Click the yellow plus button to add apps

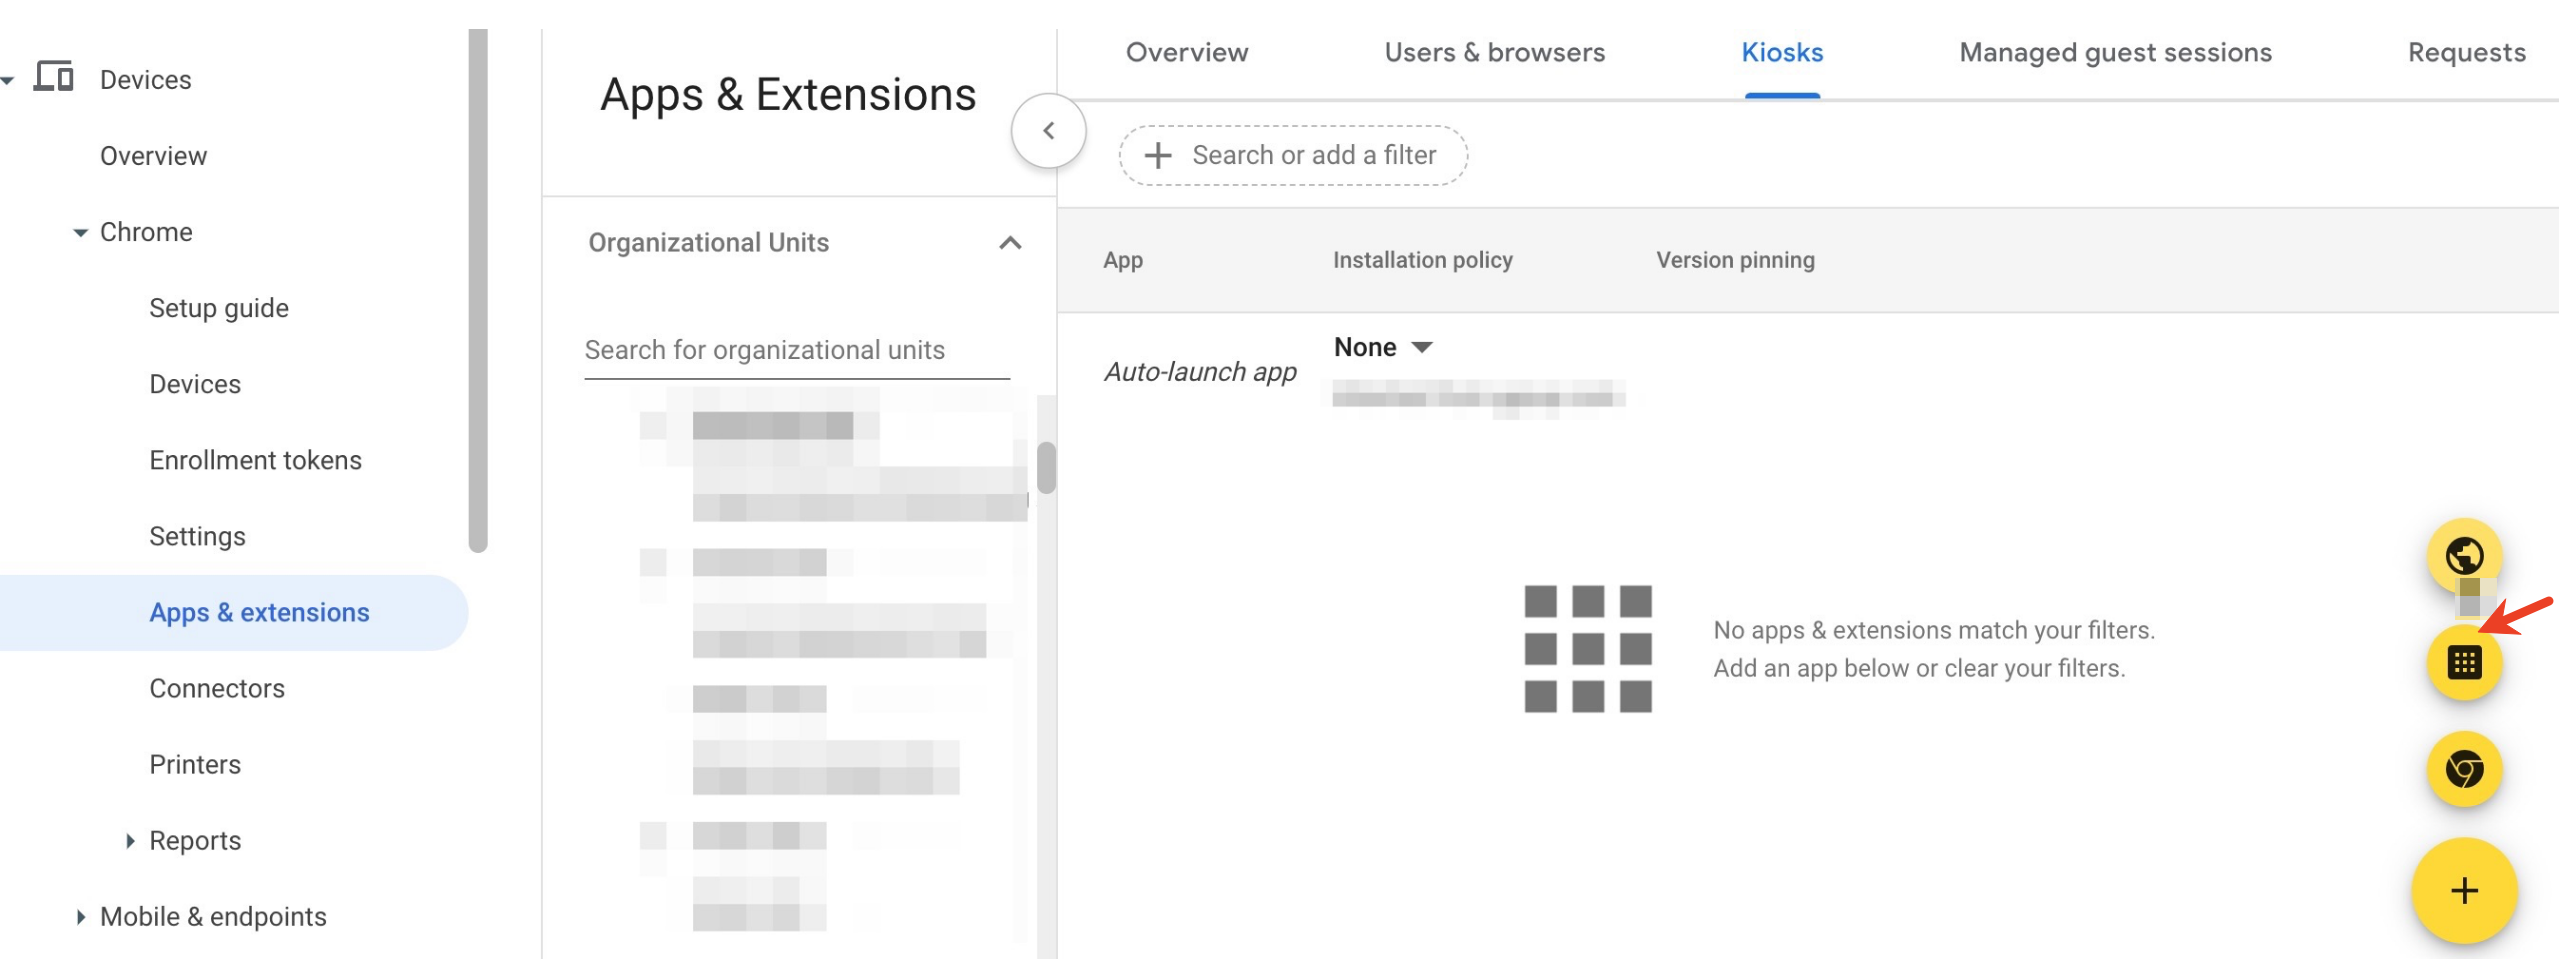2464,889
